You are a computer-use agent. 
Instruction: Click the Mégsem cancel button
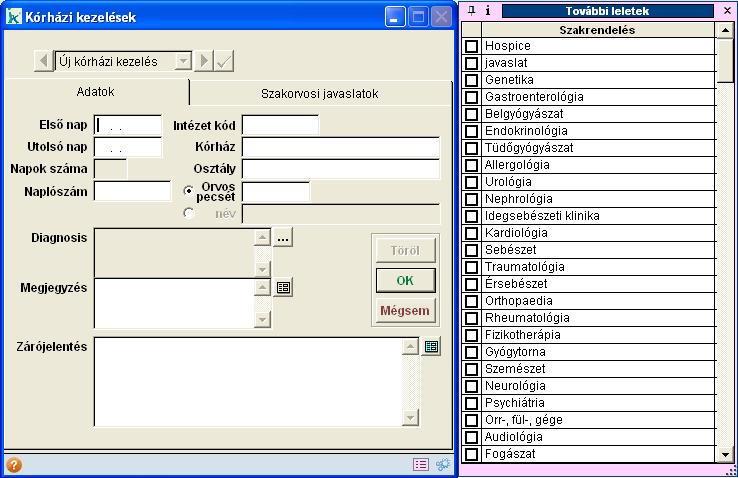pos(404,311)
